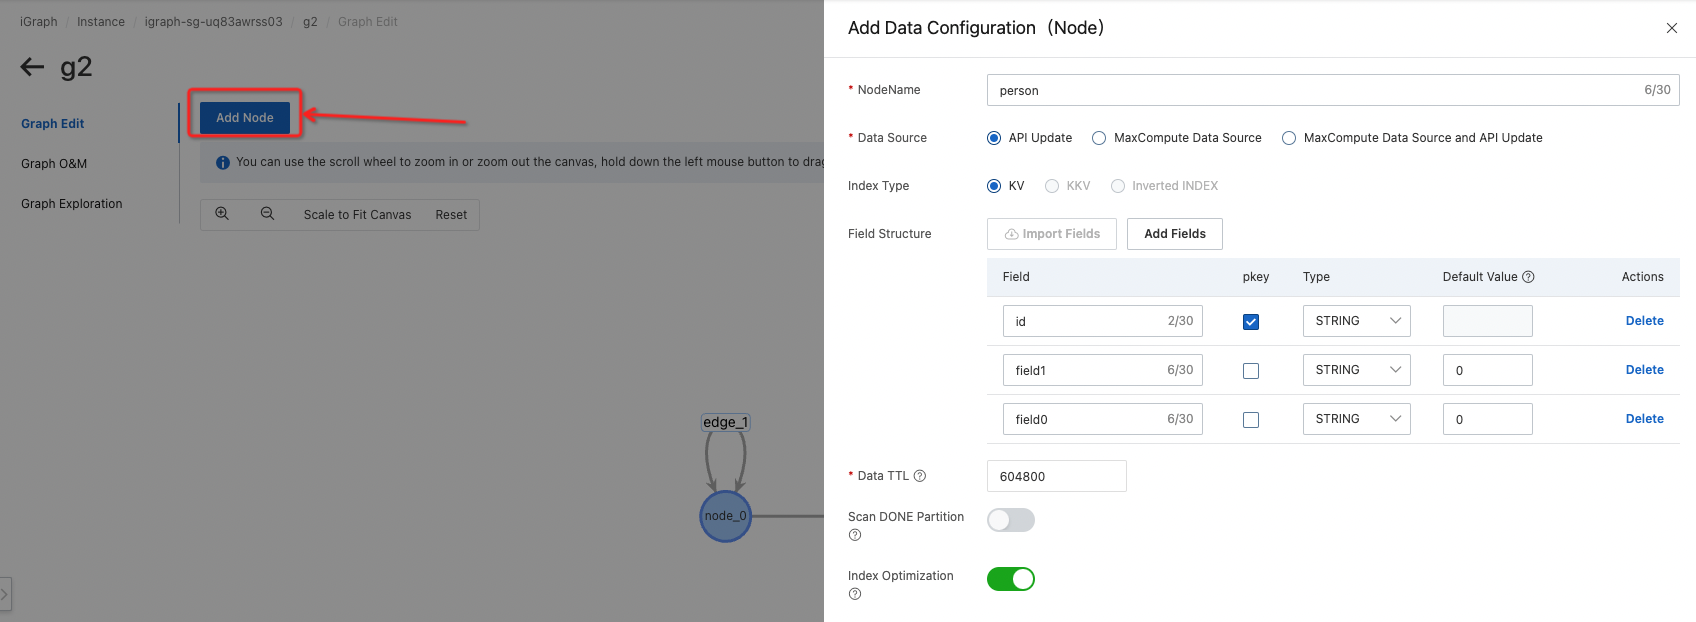Viewport: 1696px width, 622px height.
Task: Open Graph Exploration in the sidebar
Action: click(x=72, y=204)
